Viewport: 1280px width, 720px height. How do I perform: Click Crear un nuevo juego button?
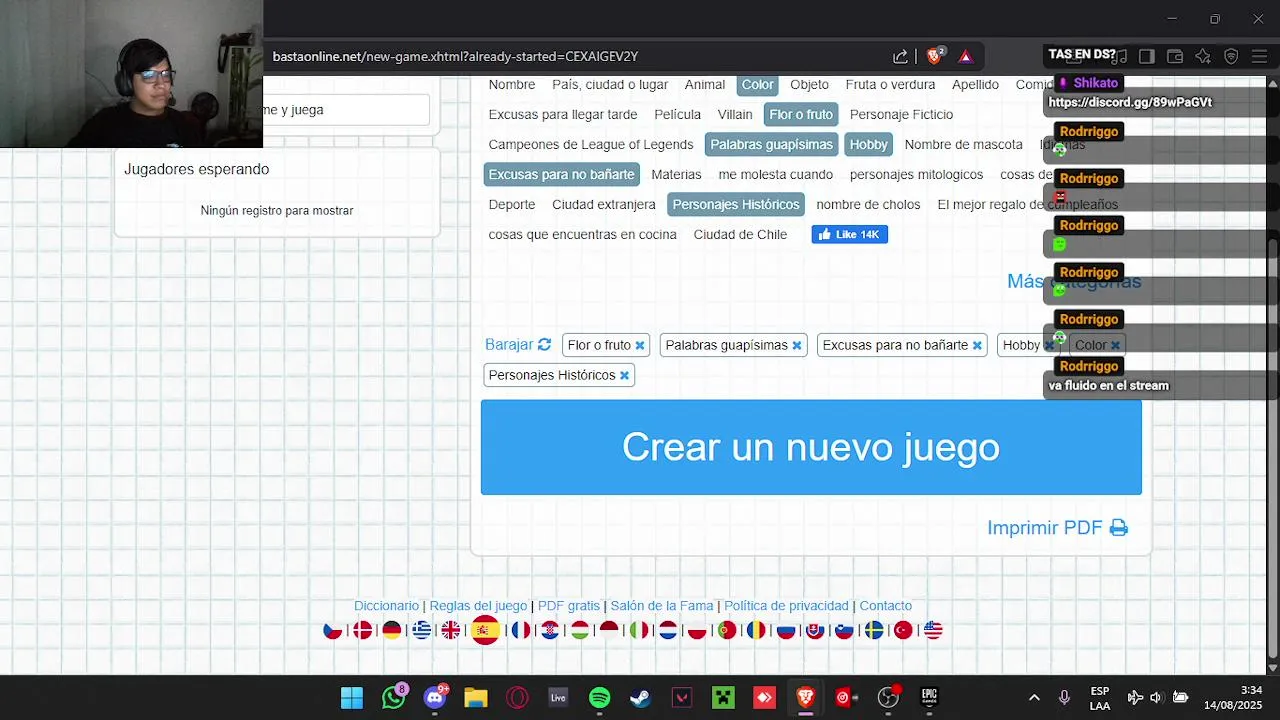click(811, 447)
